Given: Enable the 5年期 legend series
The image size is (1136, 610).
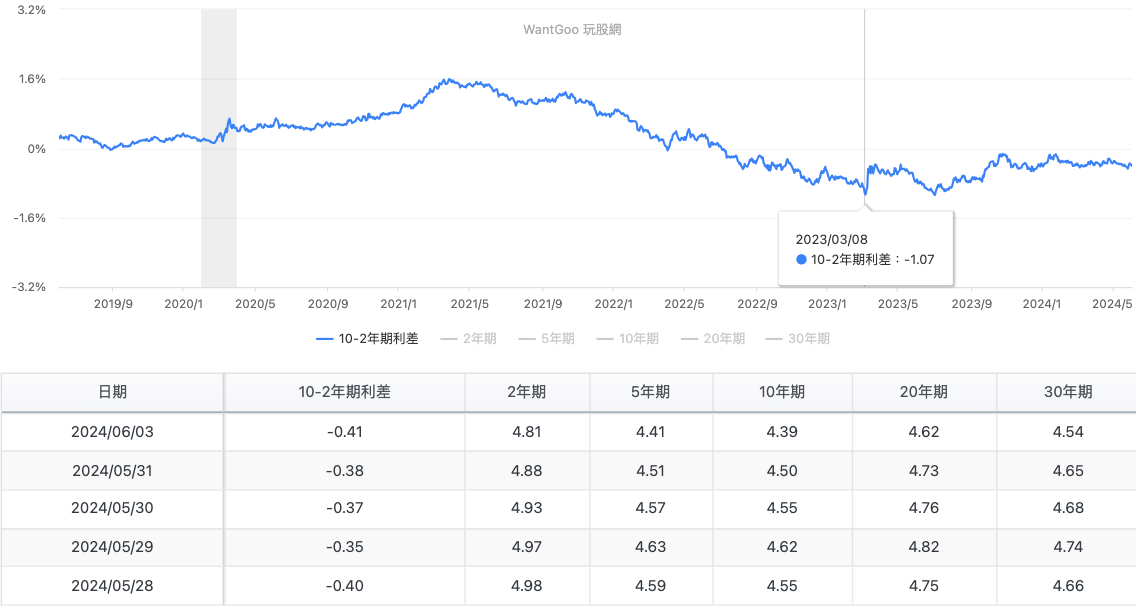Looking at the screenshot, I should tap(546, 339).
